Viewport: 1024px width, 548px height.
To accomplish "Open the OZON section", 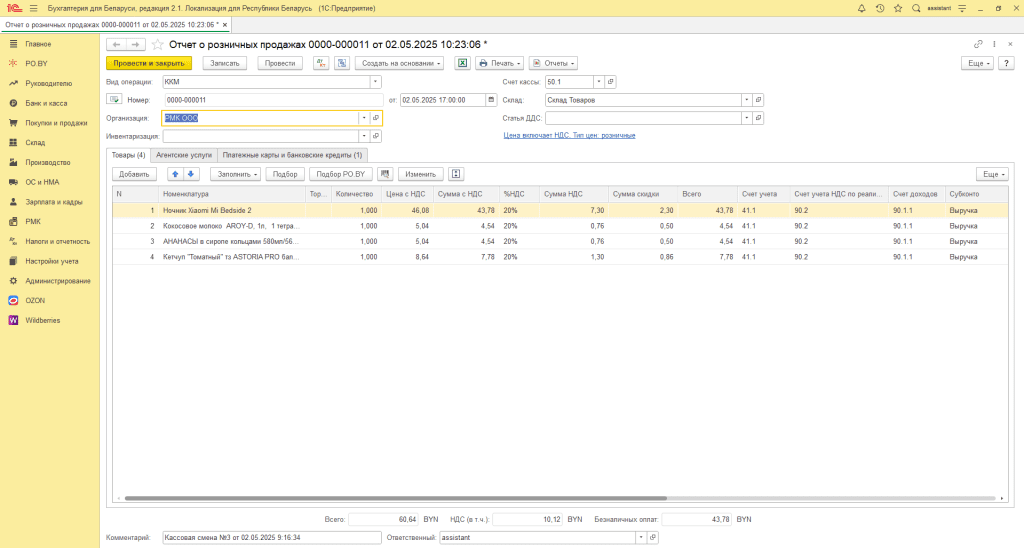I will click(35, 300).
